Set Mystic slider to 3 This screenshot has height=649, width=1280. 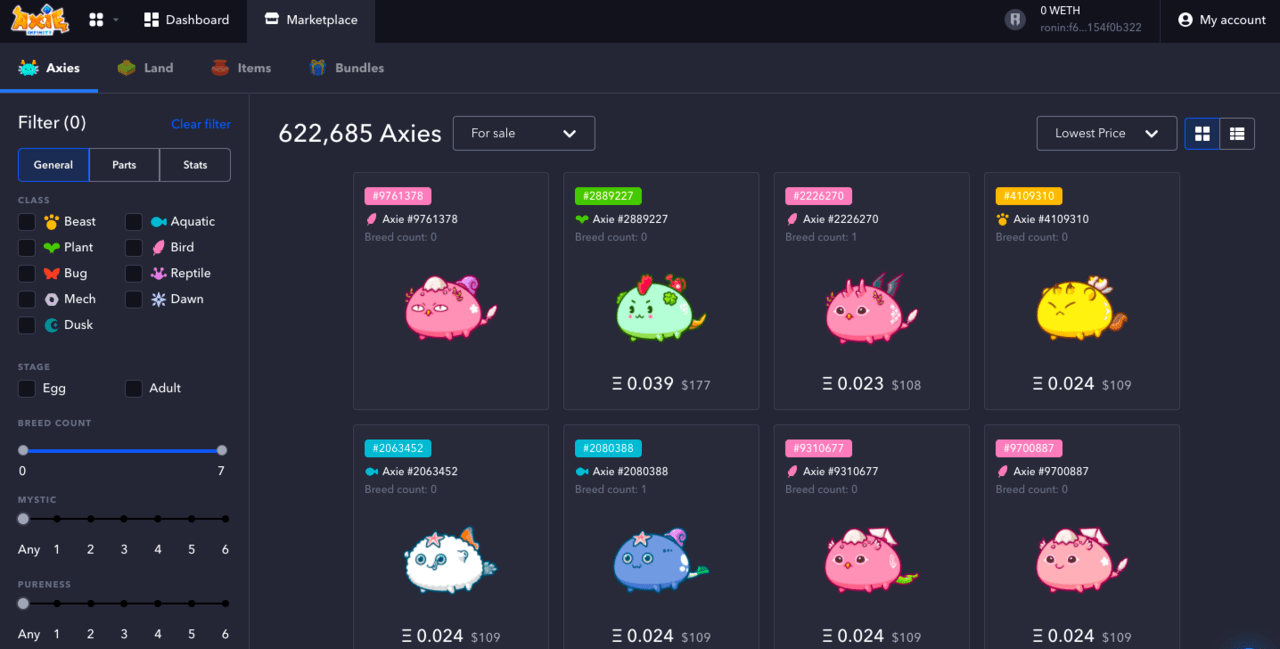(x=124, y=519)
